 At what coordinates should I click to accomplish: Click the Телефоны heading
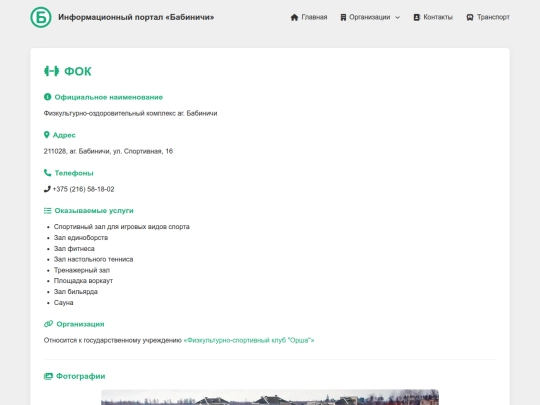click(x=74, y=173)
